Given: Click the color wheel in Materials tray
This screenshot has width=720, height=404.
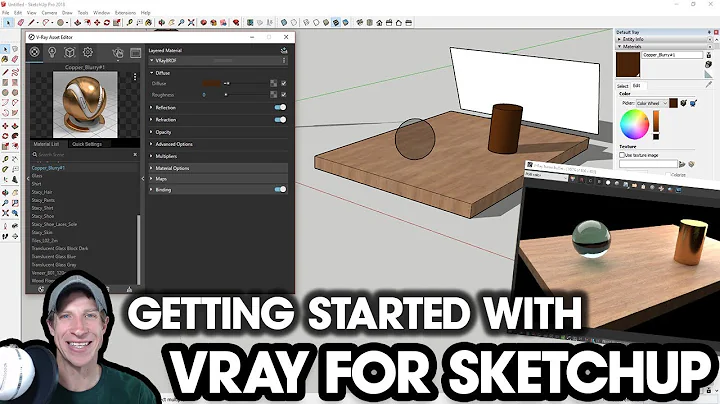Looking at the screenshot, I should click(x=635, y=124).
